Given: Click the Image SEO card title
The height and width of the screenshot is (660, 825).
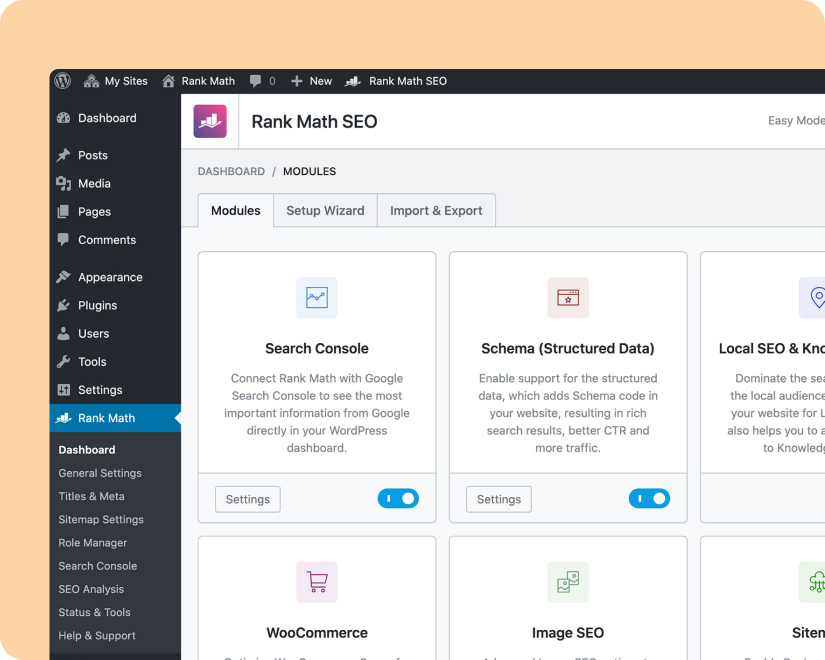Looking at the screenshot, I should pos(568,633).
